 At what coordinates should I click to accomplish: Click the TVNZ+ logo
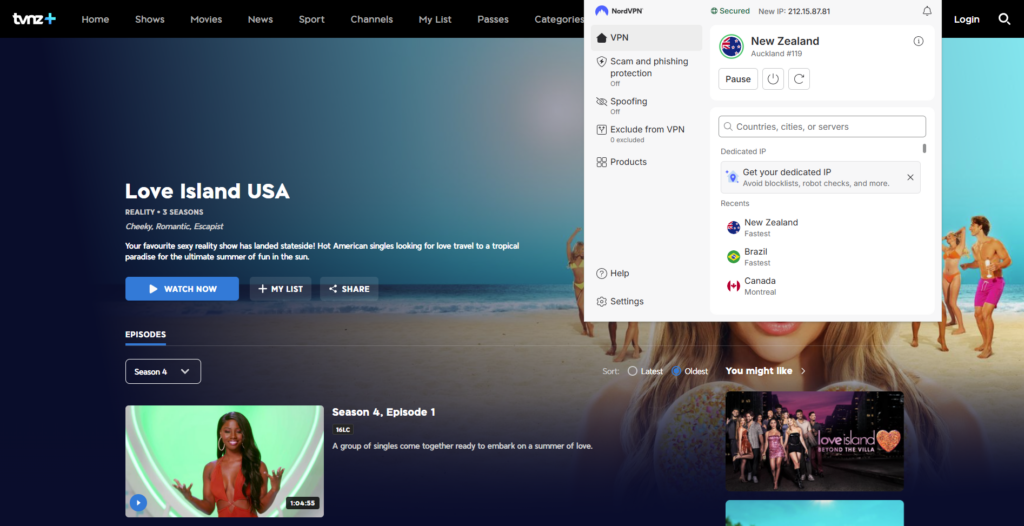(35, 19)
